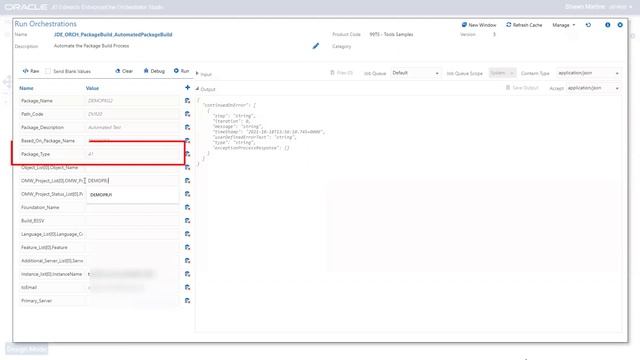Click the Language_List row action icon
The width and height of the screenshot is (640, 360).
point(187,234)
